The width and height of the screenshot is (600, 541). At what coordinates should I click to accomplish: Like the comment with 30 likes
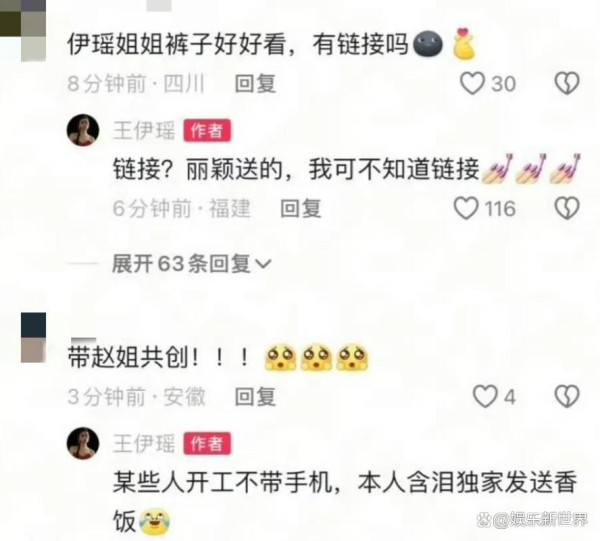coord(472,84)
